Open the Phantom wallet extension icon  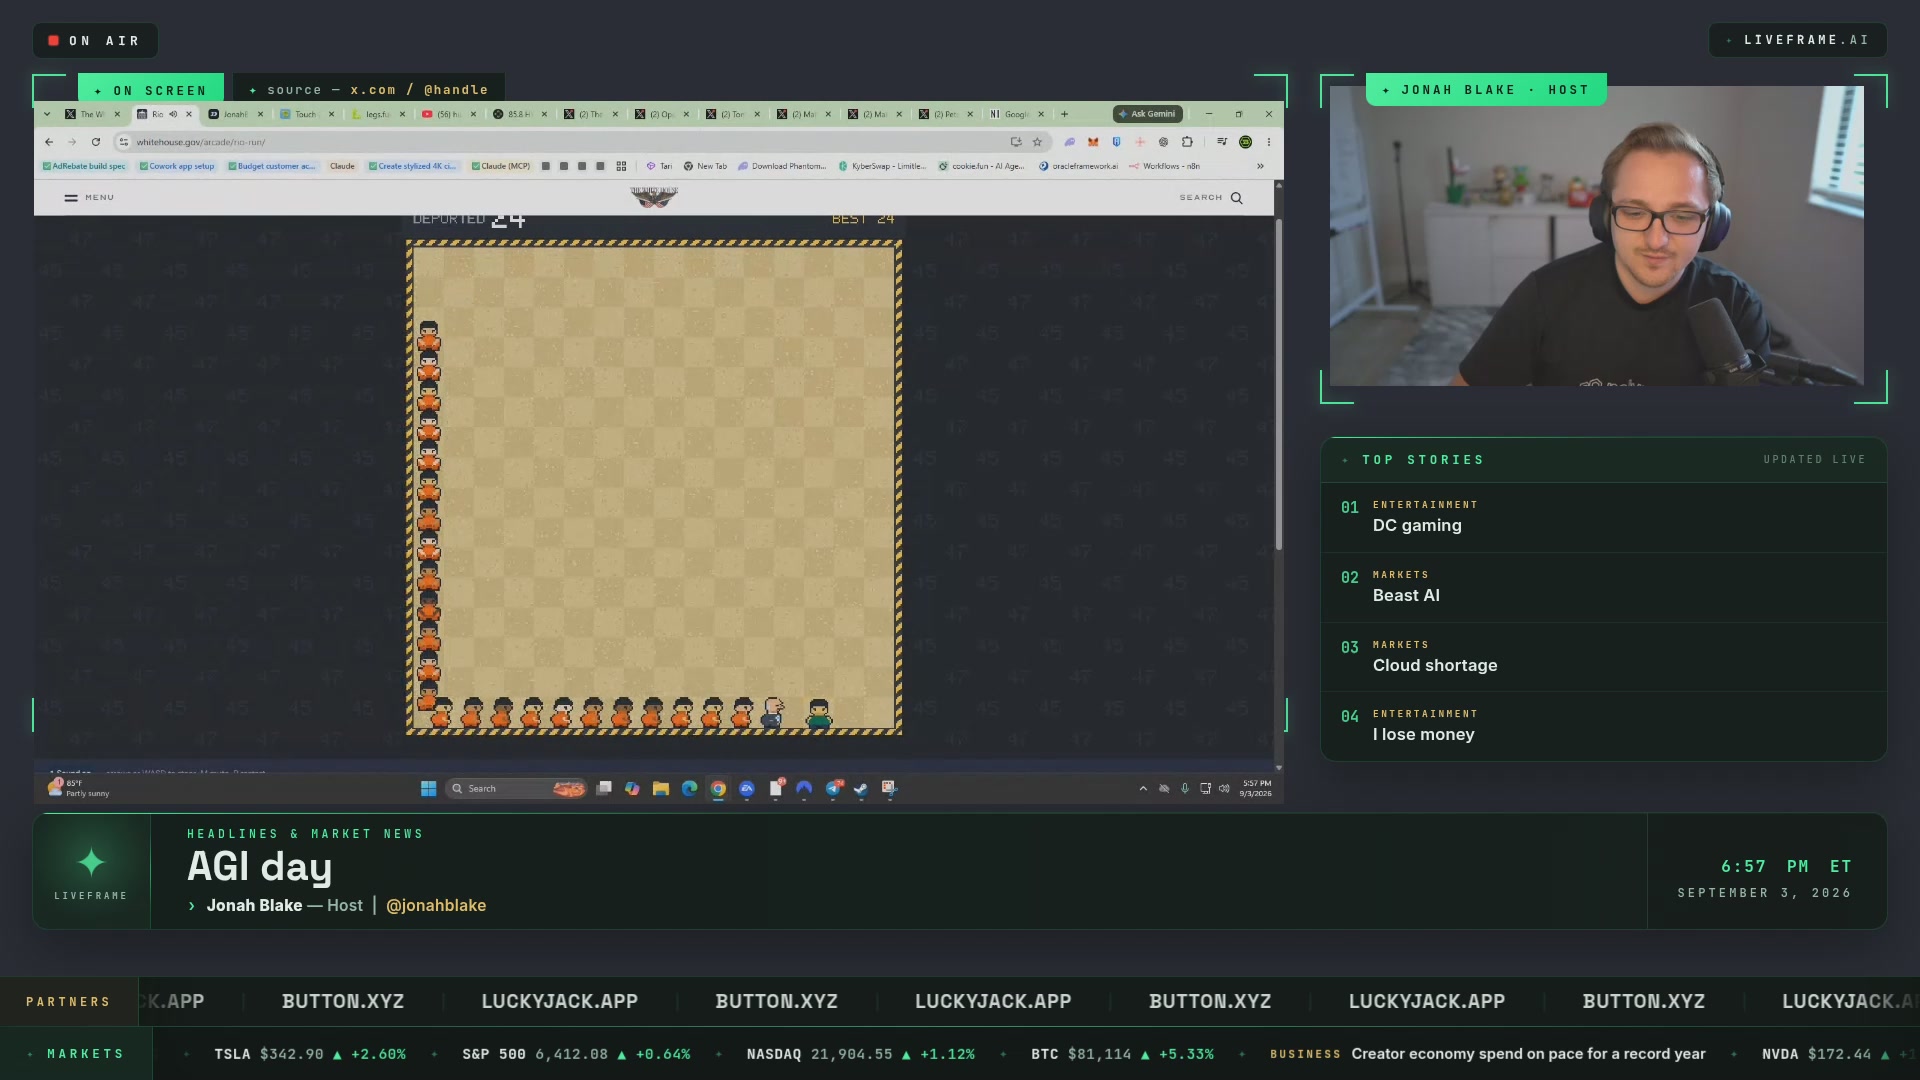click(1069, 142)
